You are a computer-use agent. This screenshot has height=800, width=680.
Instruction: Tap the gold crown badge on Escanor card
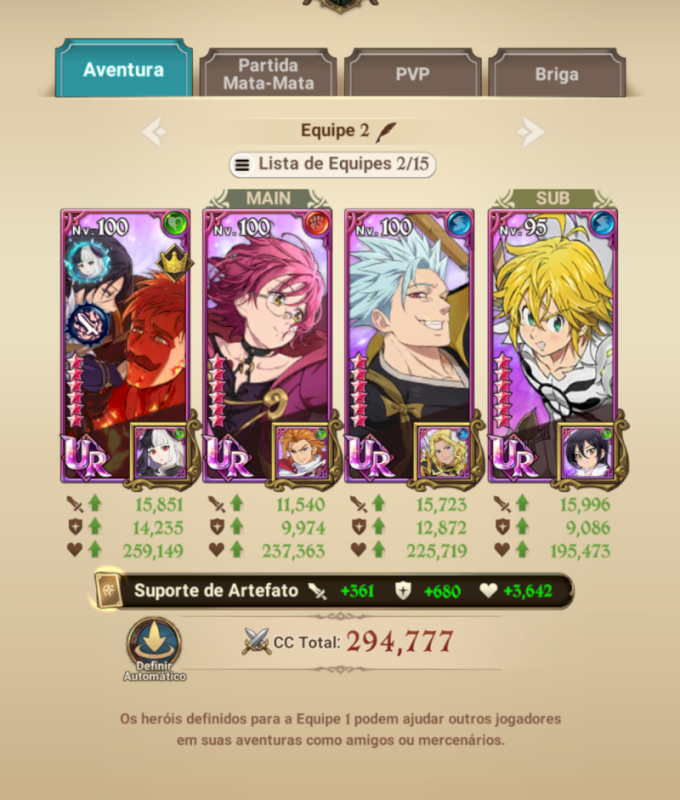coord(174,263)
